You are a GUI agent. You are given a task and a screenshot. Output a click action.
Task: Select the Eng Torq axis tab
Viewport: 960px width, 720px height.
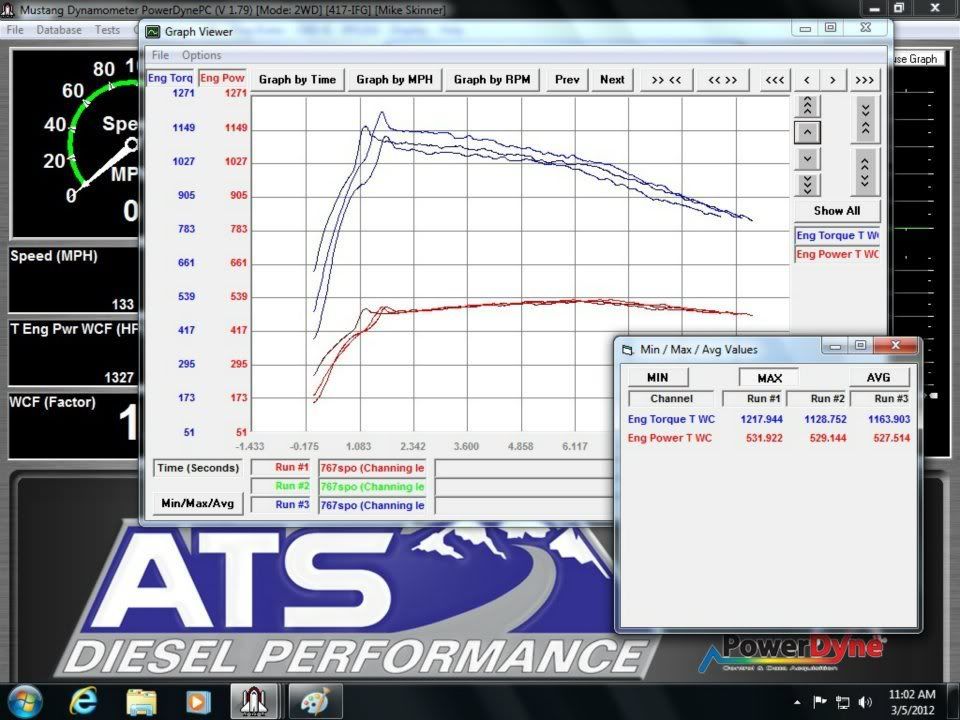click(x=170, y=78)
